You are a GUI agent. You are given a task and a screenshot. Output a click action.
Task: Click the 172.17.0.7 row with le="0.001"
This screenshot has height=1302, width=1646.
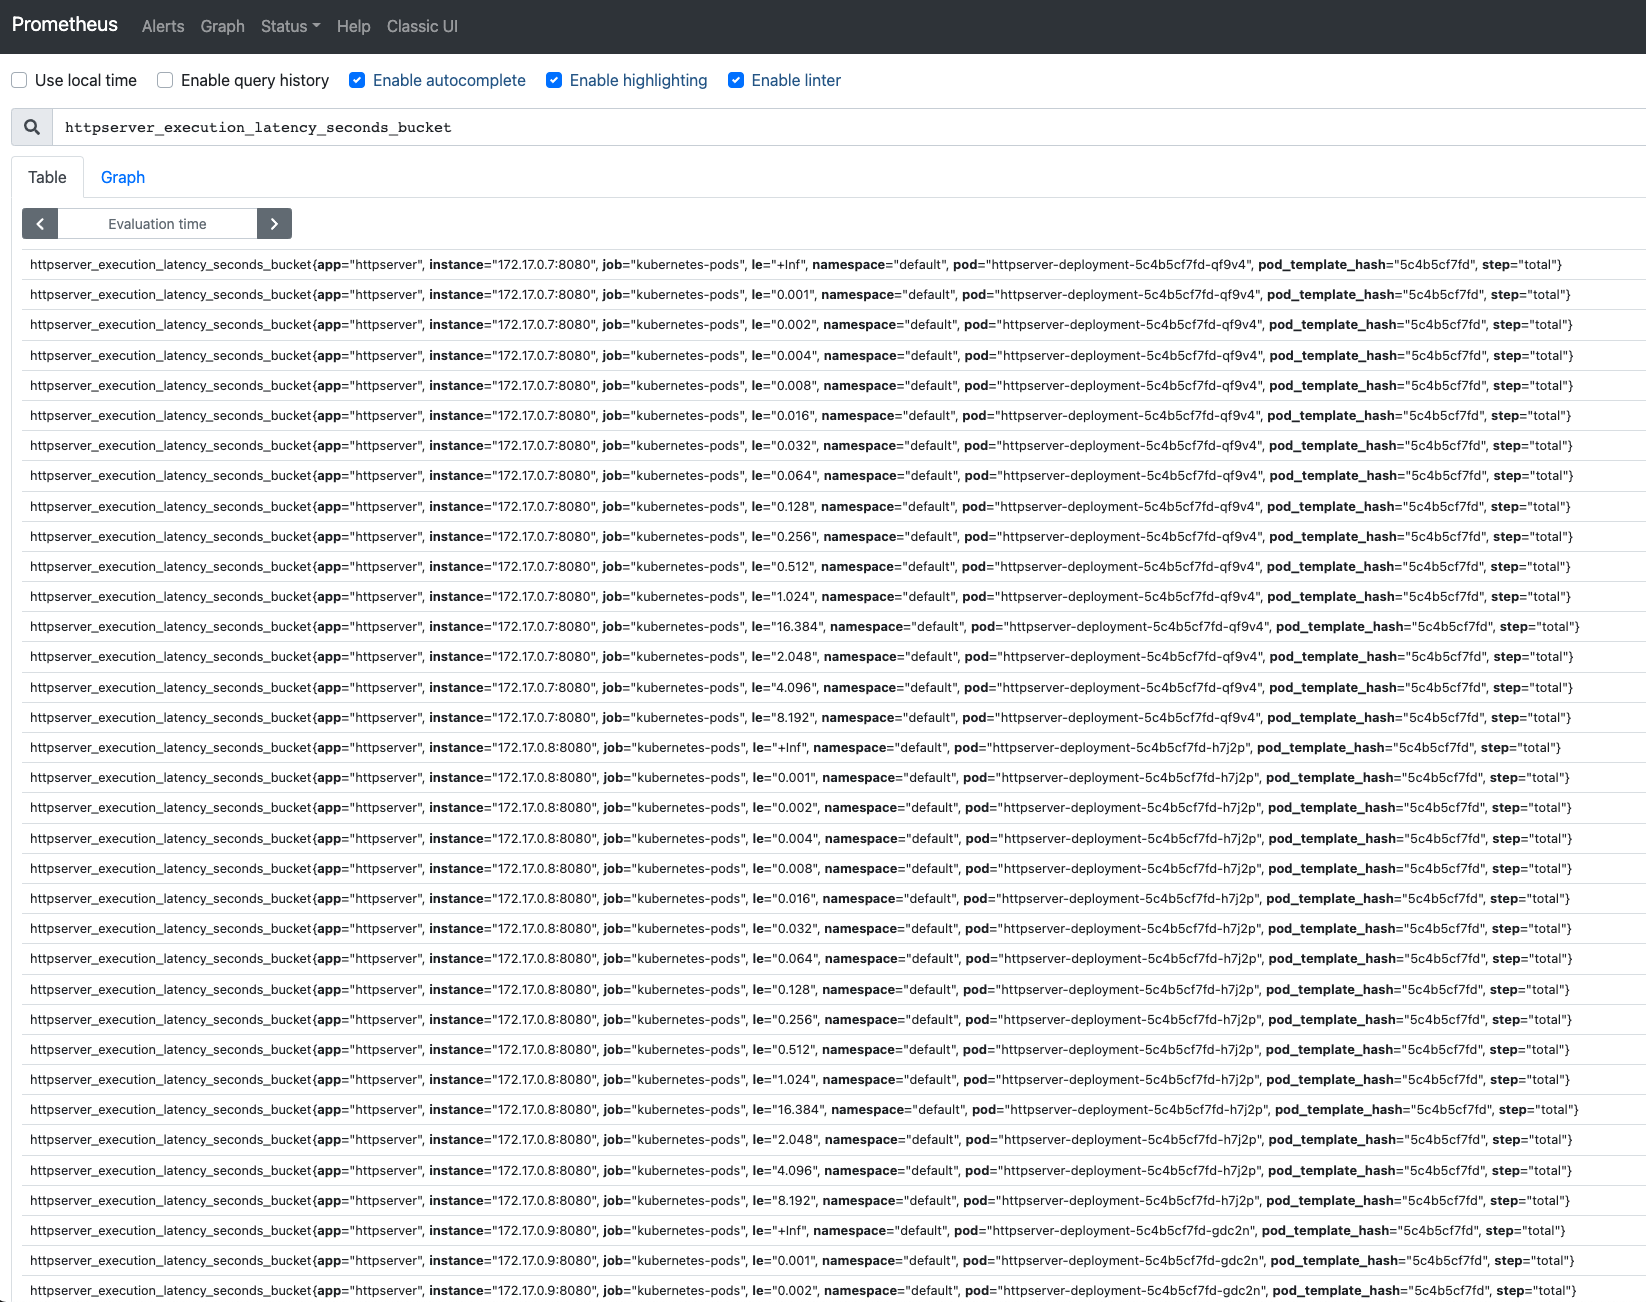click(834, 295)
